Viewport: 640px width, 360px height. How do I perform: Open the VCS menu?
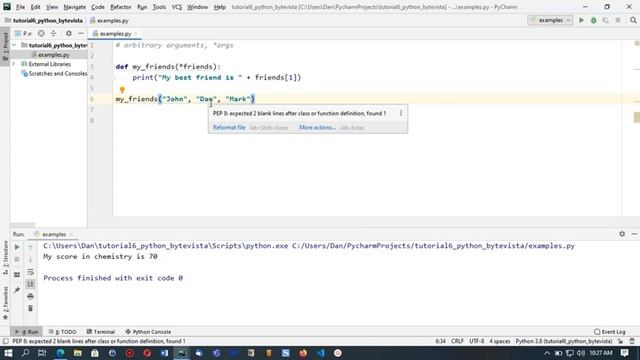click(176, 7)
